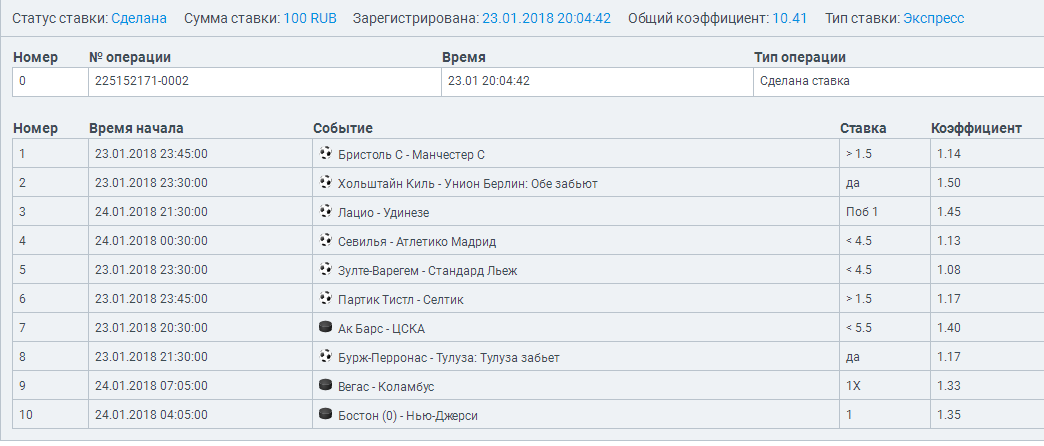Click the Время начала column header

[x=136, y=128]
